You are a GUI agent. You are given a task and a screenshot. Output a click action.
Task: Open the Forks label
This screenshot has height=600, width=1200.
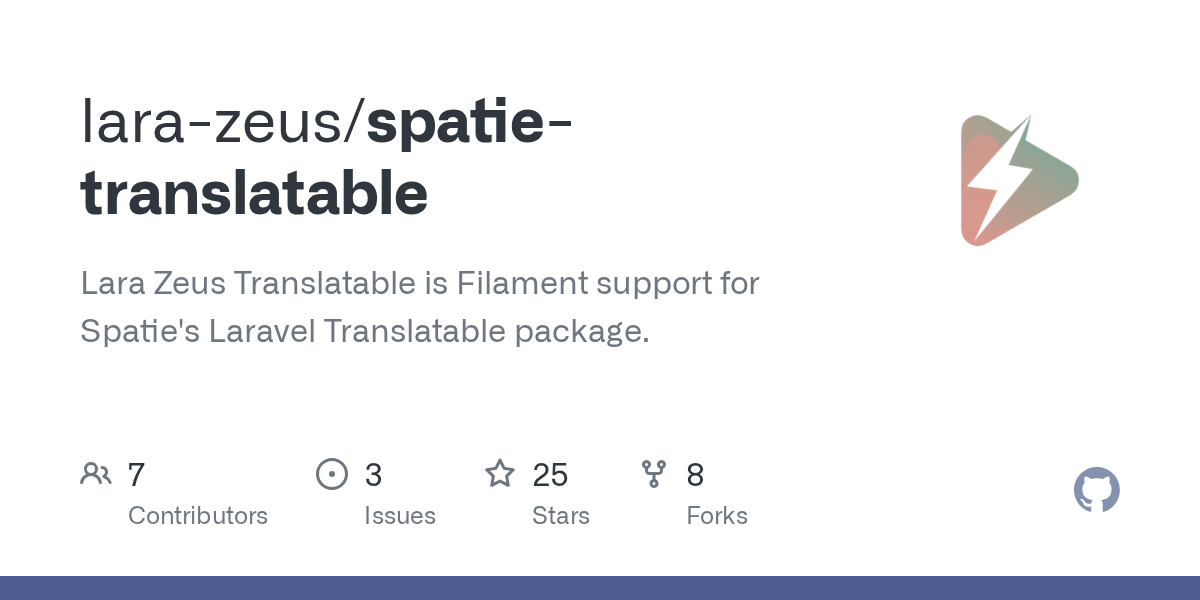717,516
